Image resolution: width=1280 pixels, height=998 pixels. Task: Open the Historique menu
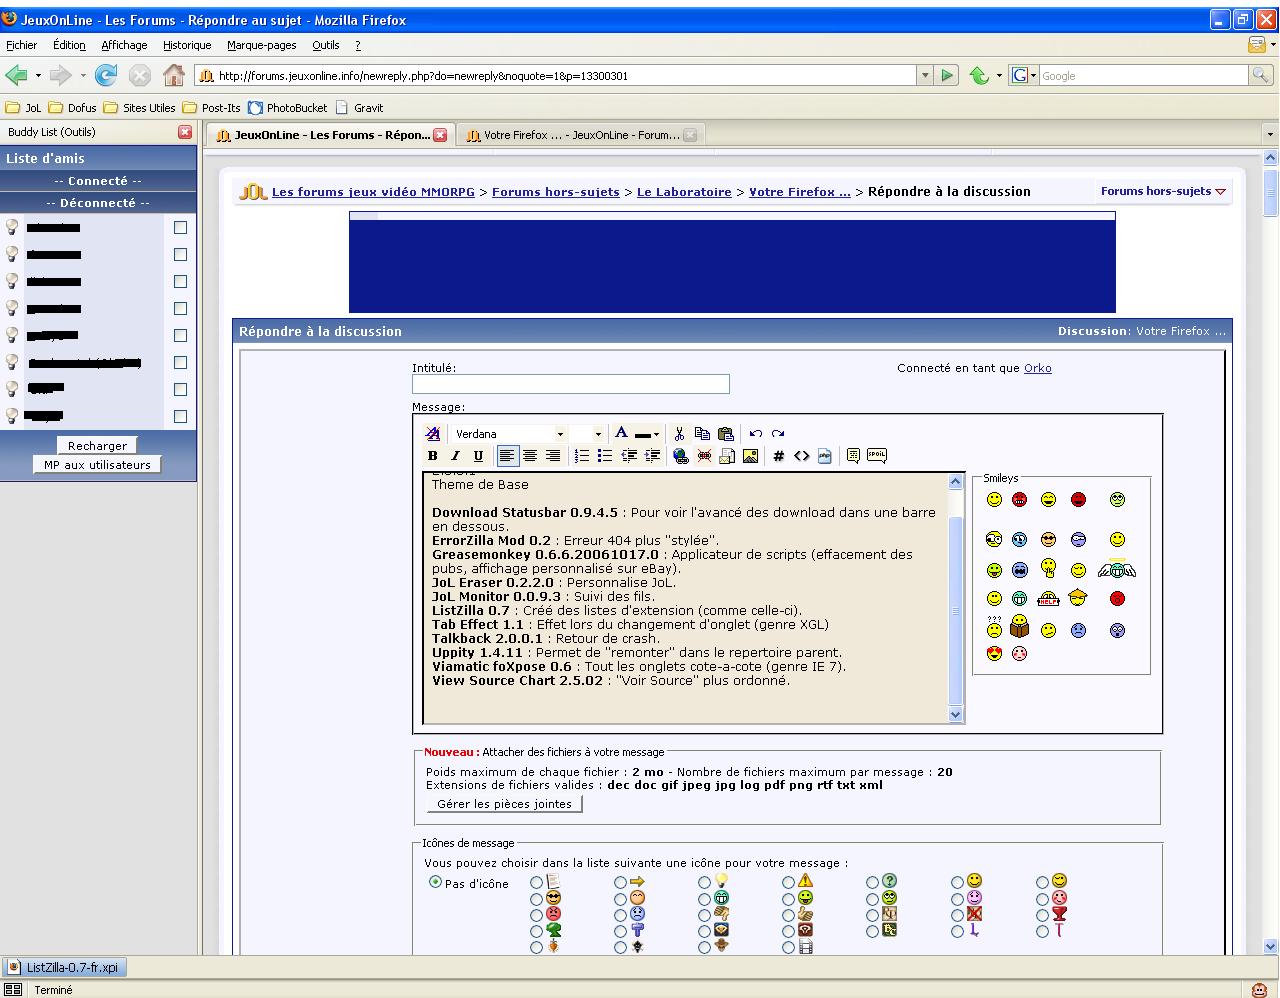click(x=187, y=45)
